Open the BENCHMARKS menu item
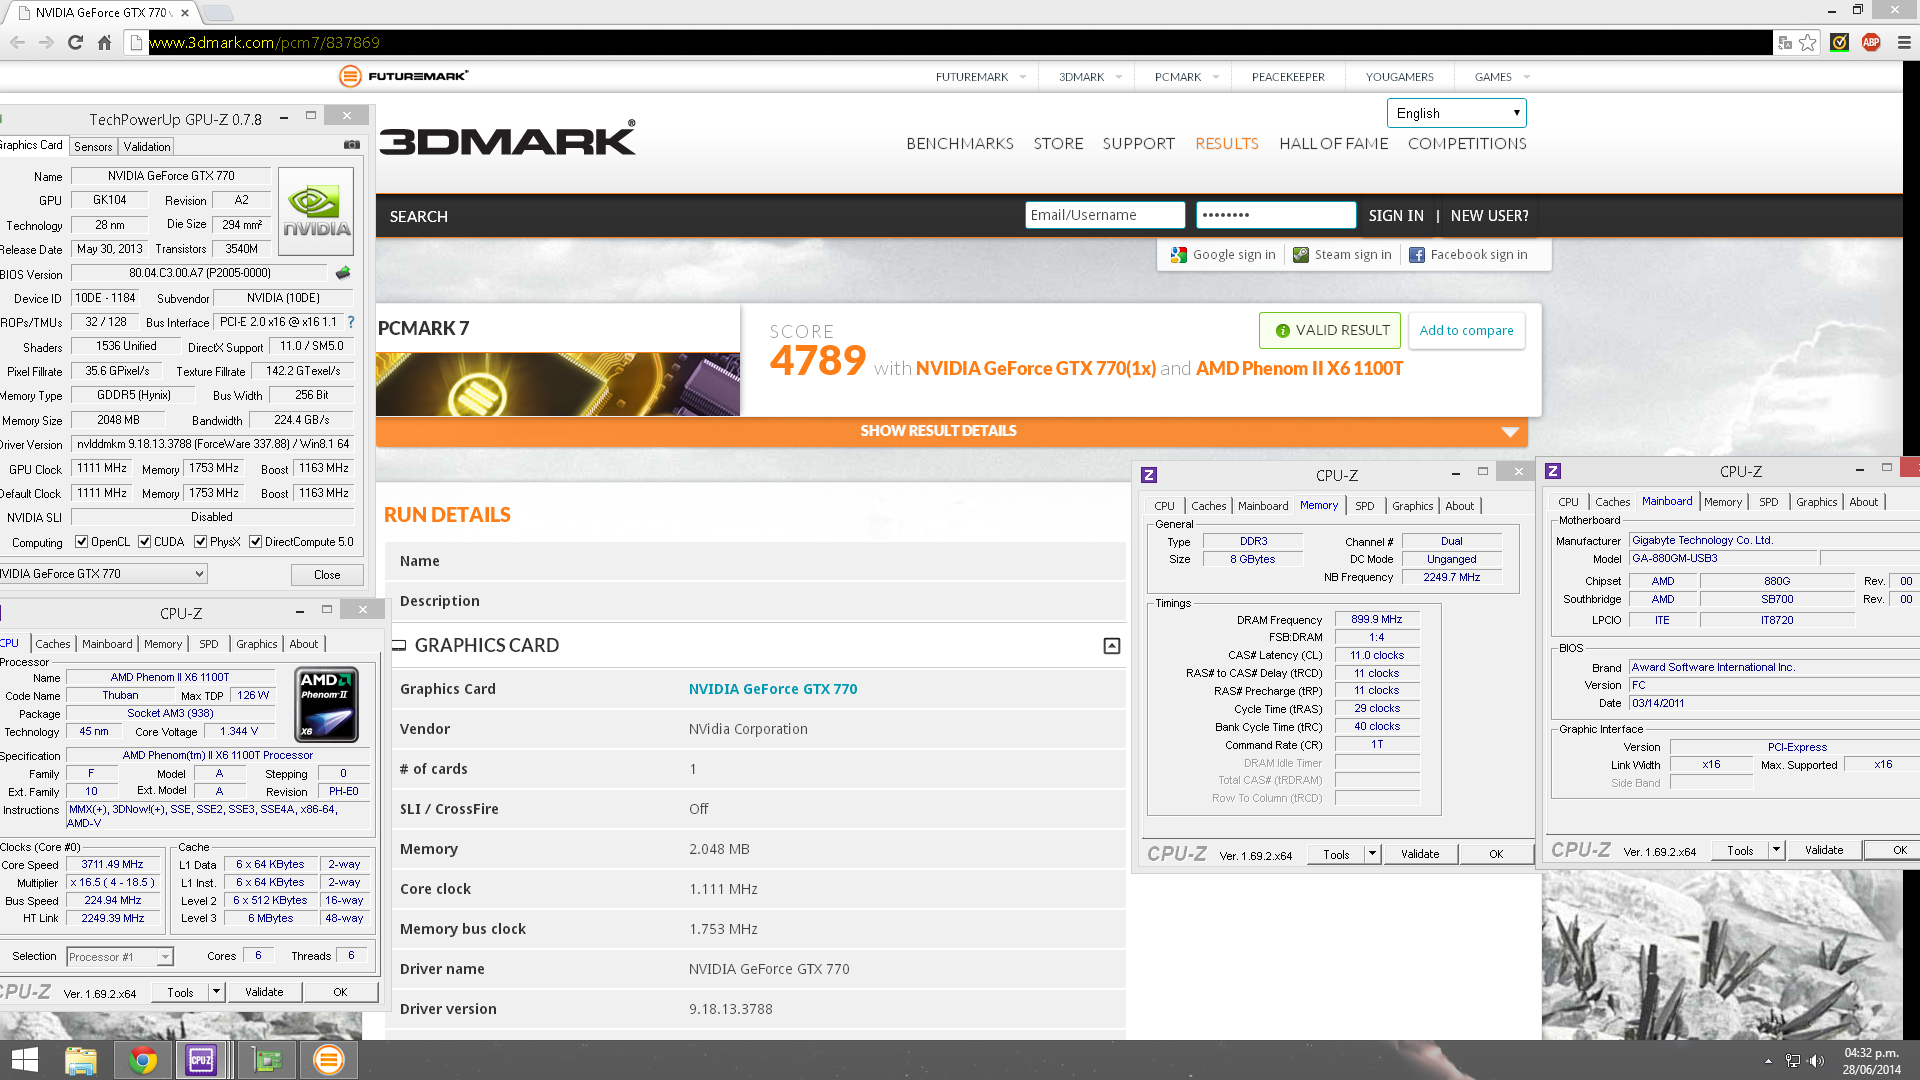Image resolution: width=1920 pixels, height=1080 pixels. click(x=959, y=143)
